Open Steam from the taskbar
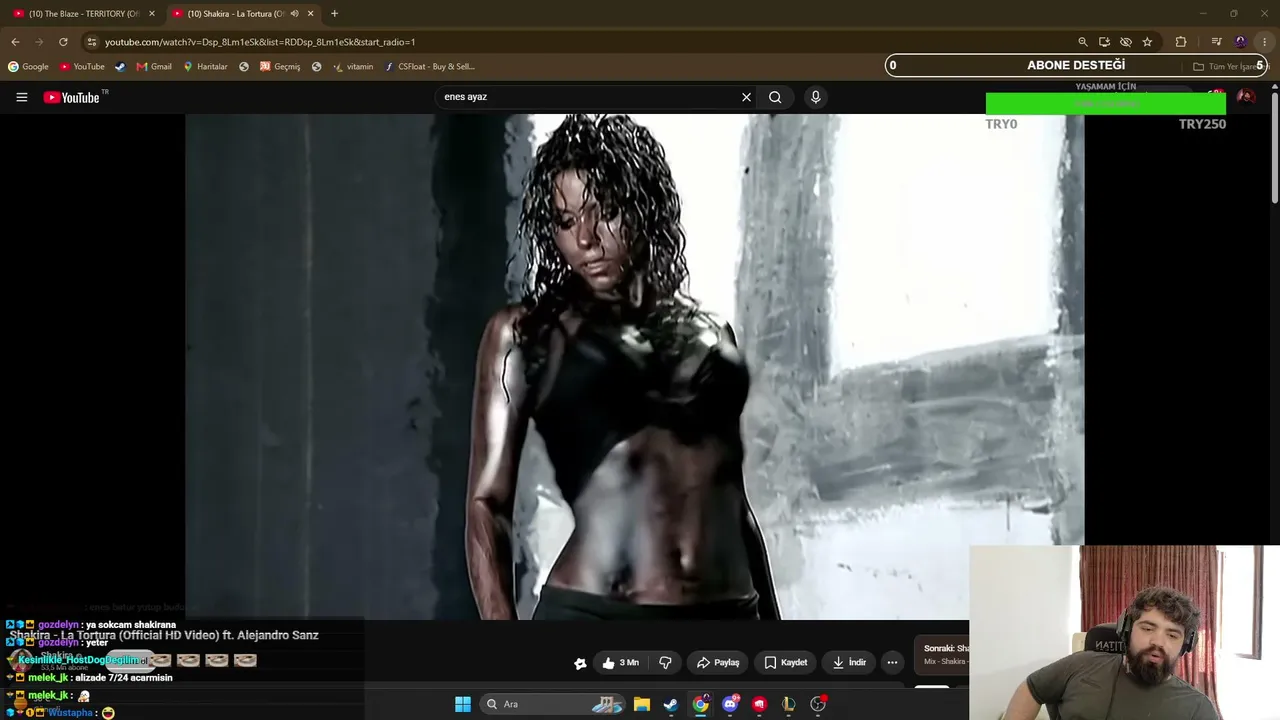 pos(671,704)
